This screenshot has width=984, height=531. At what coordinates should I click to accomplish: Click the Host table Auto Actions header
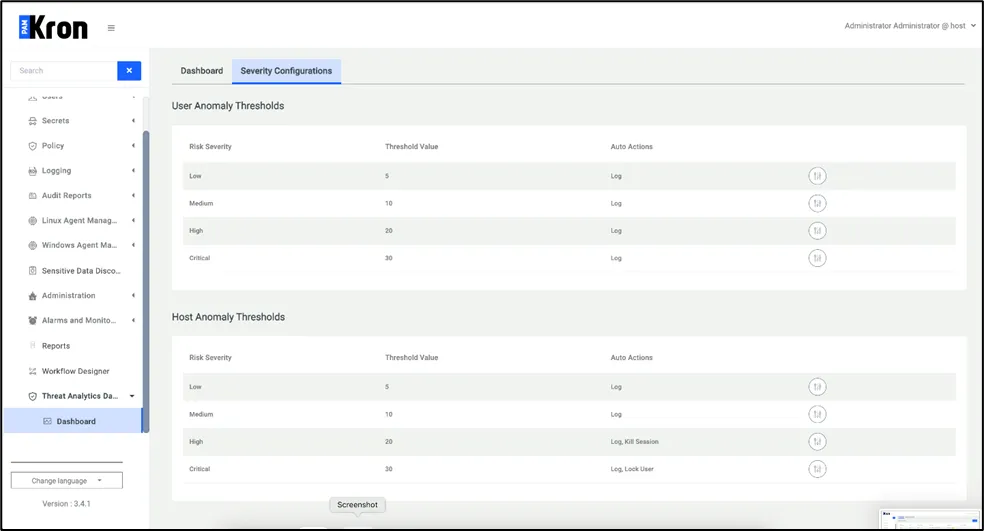pyautogui.click(x=631, y=358)
